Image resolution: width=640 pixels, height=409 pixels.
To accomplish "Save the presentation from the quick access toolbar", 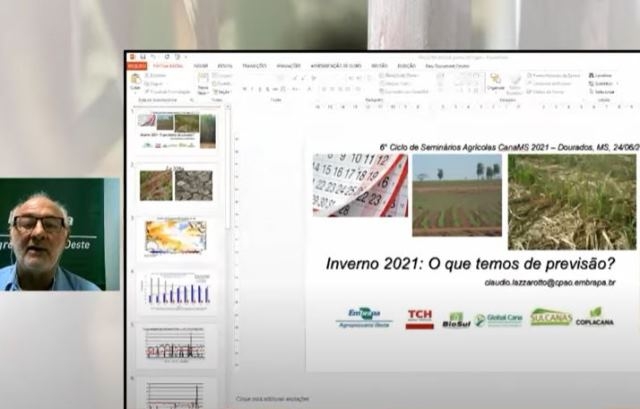I will point(142,57).
